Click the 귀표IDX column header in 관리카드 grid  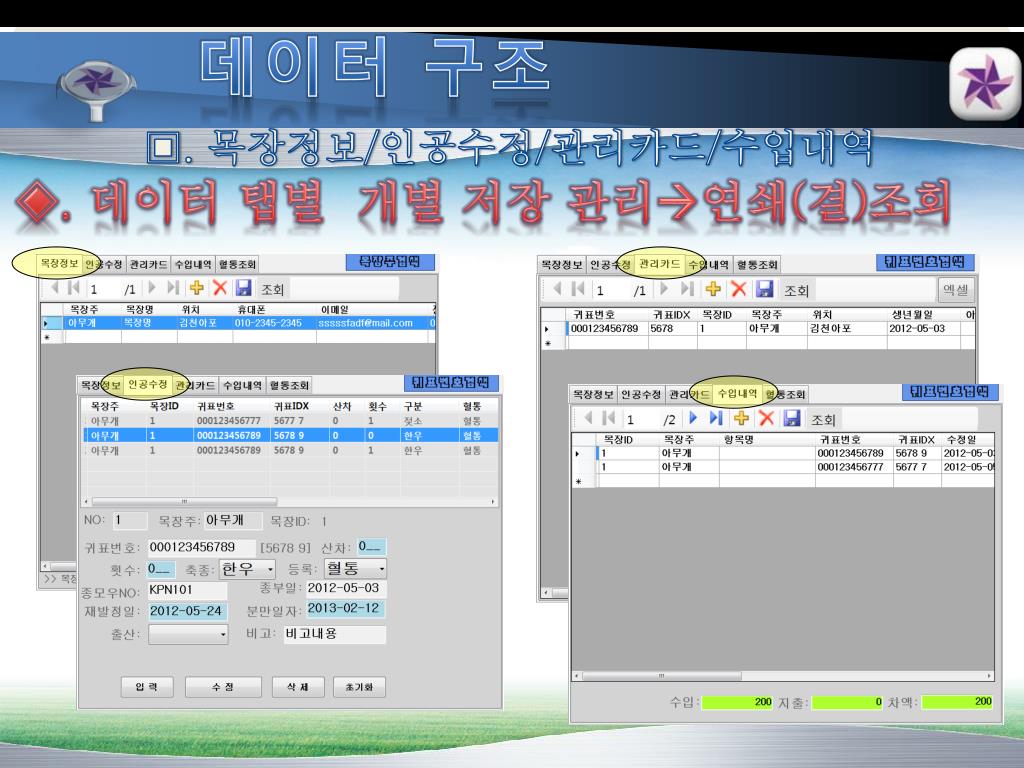[x=671, y=315]
